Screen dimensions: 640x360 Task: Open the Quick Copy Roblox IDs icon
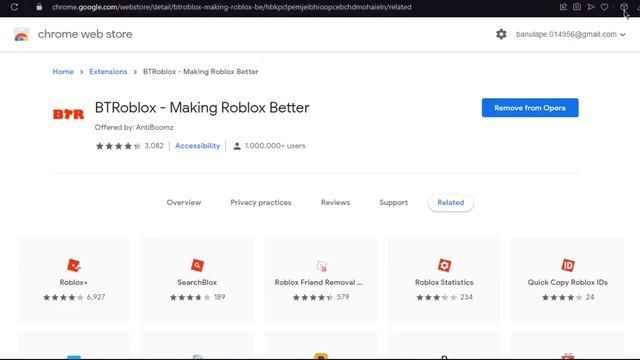[x=568, y=265]
